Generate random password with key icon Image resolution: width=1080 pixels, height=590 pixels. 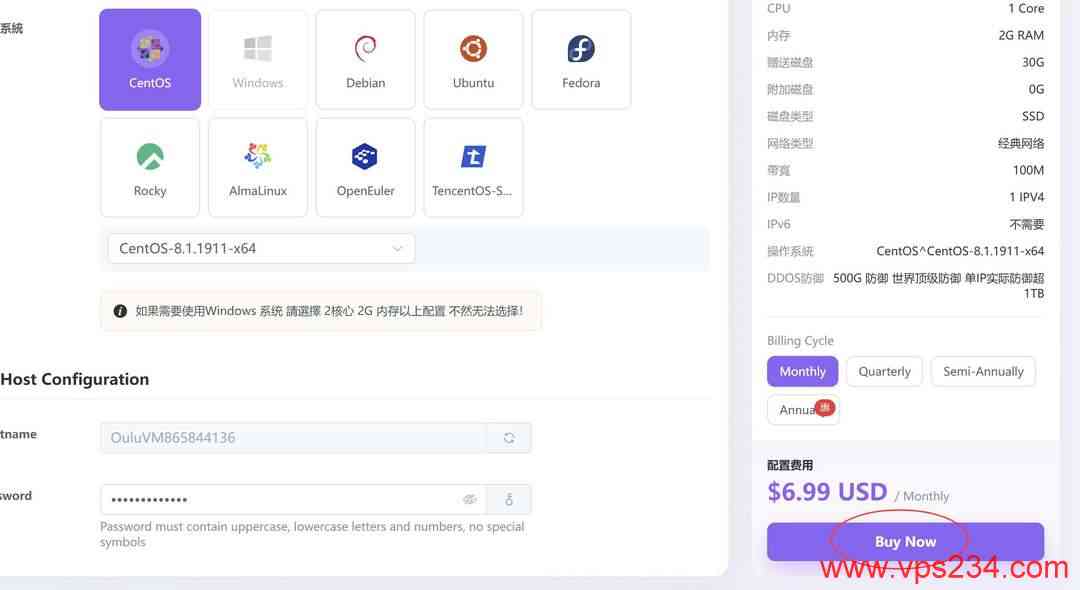[x=509, y=500]
